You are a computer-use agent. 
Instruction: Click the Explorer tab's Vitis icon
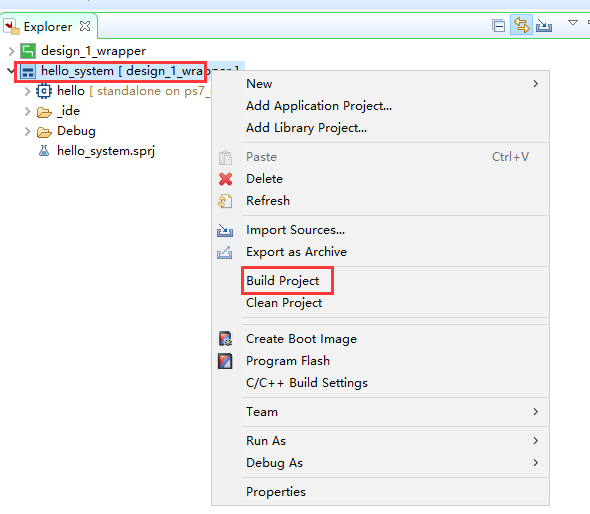click(11, 26)
